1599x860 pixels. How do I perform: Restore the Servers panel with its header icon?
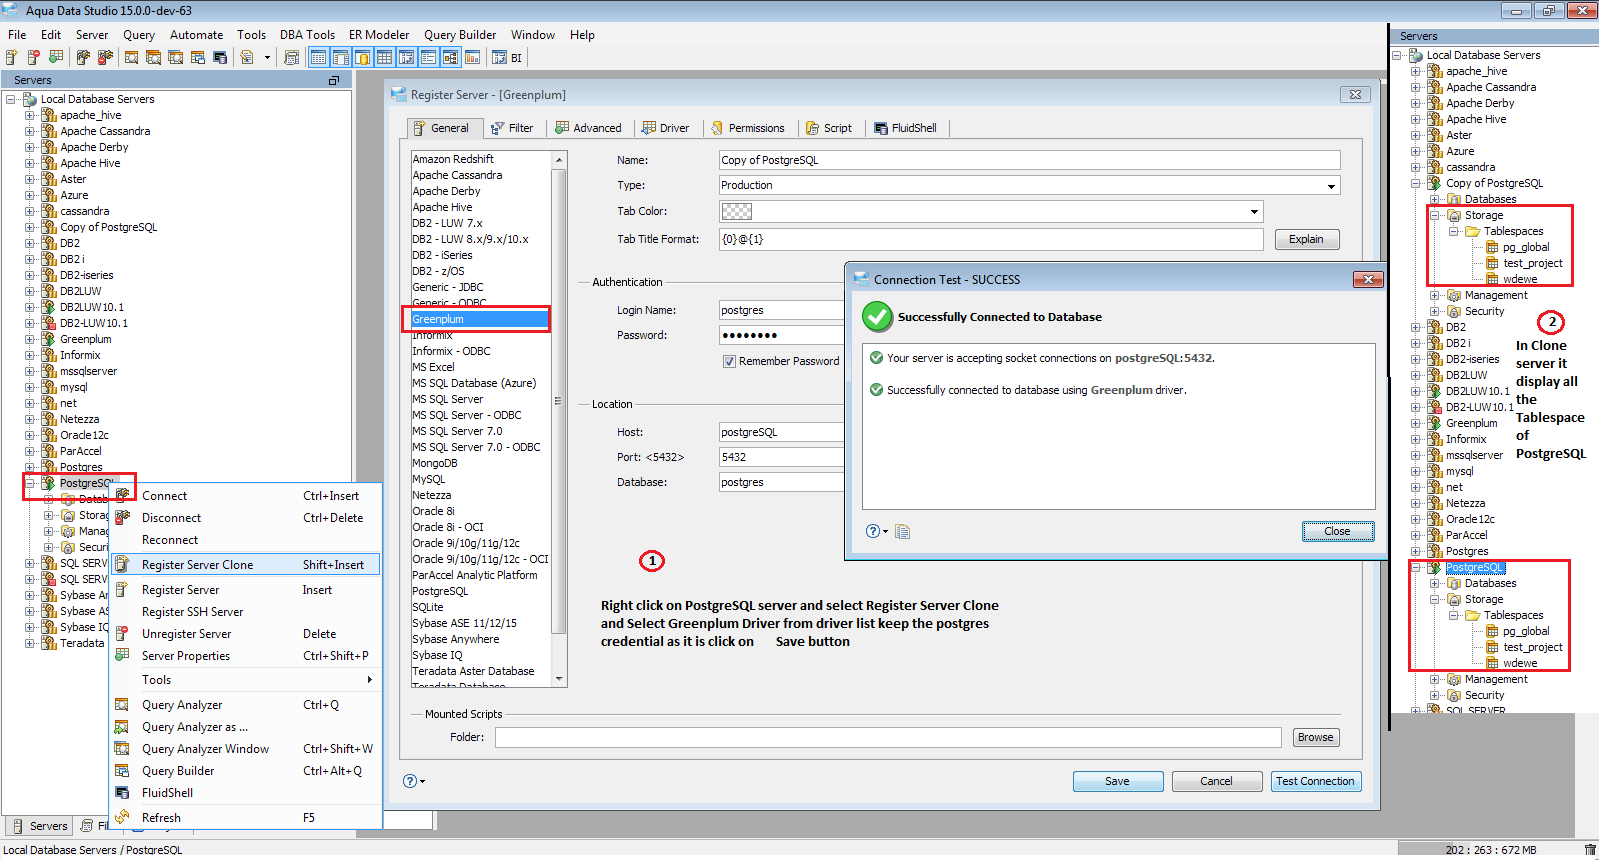pos(334,80)
